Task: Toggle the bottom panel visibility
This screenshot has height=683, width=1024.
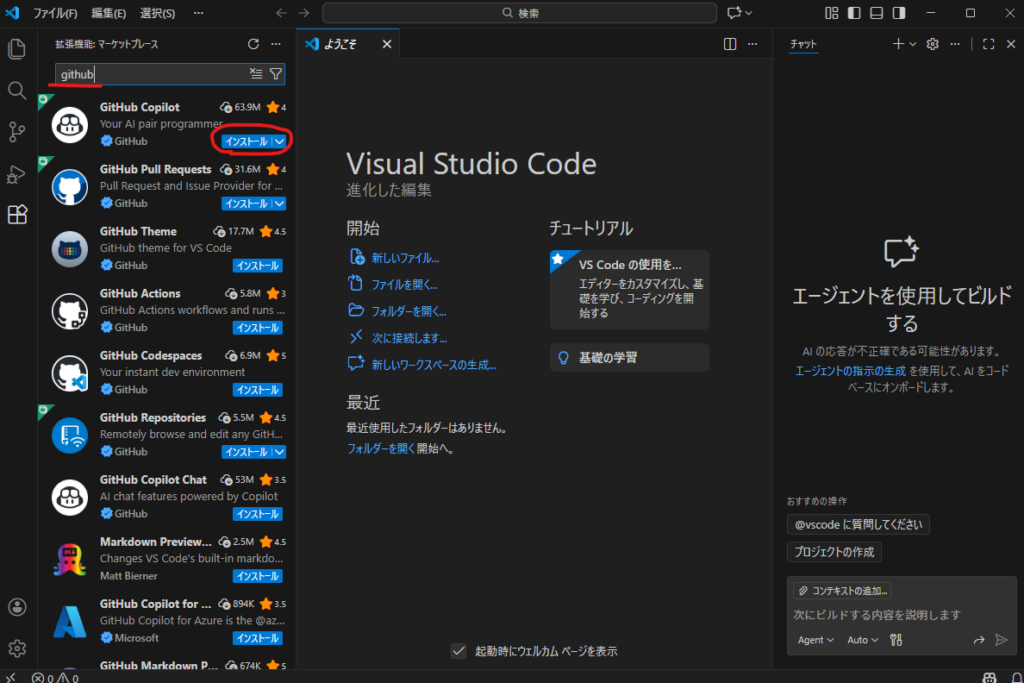Action: coord(876,13)
